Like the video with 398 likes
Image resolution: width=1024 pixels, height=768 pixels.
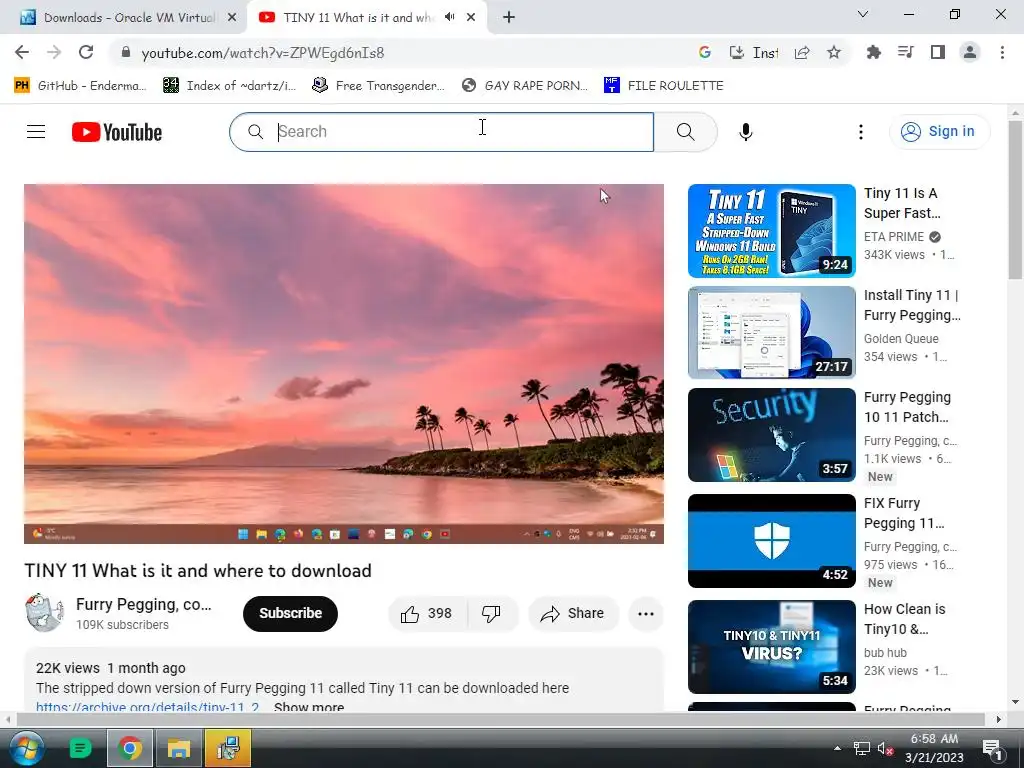coord(427,613)
